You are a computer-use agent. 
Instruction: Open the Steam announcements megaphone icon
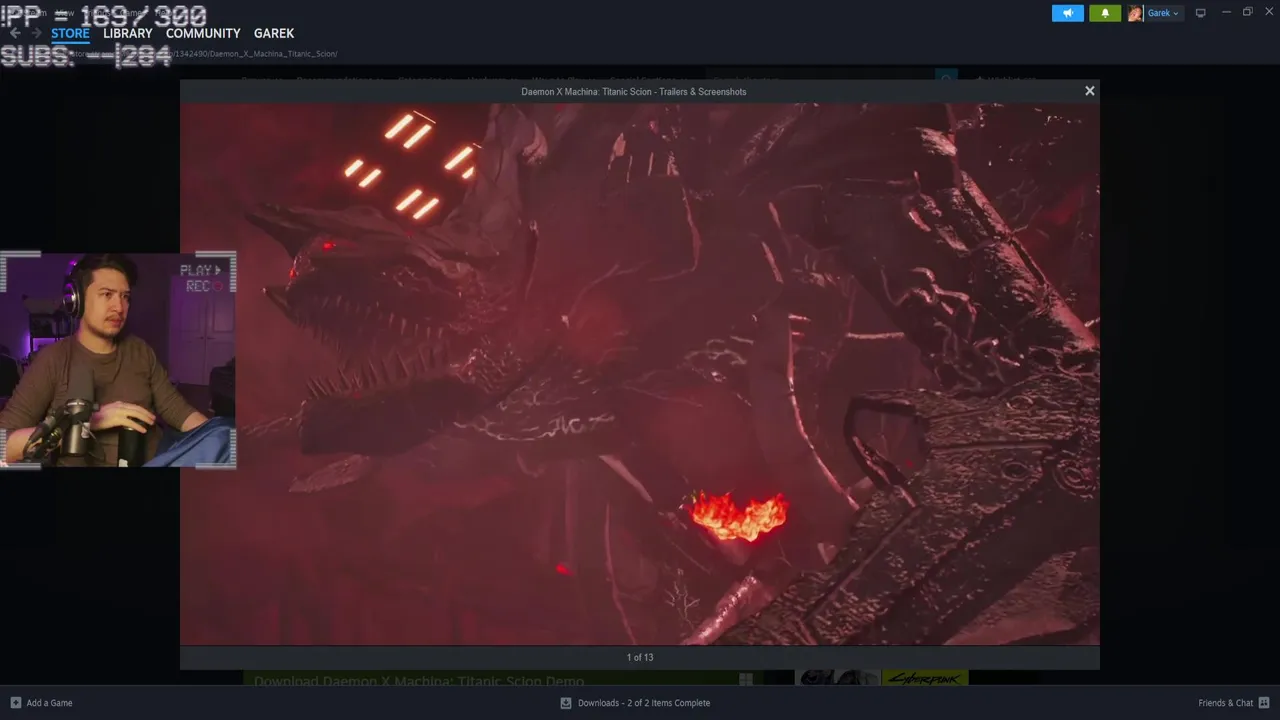(x=1067, y=13)
